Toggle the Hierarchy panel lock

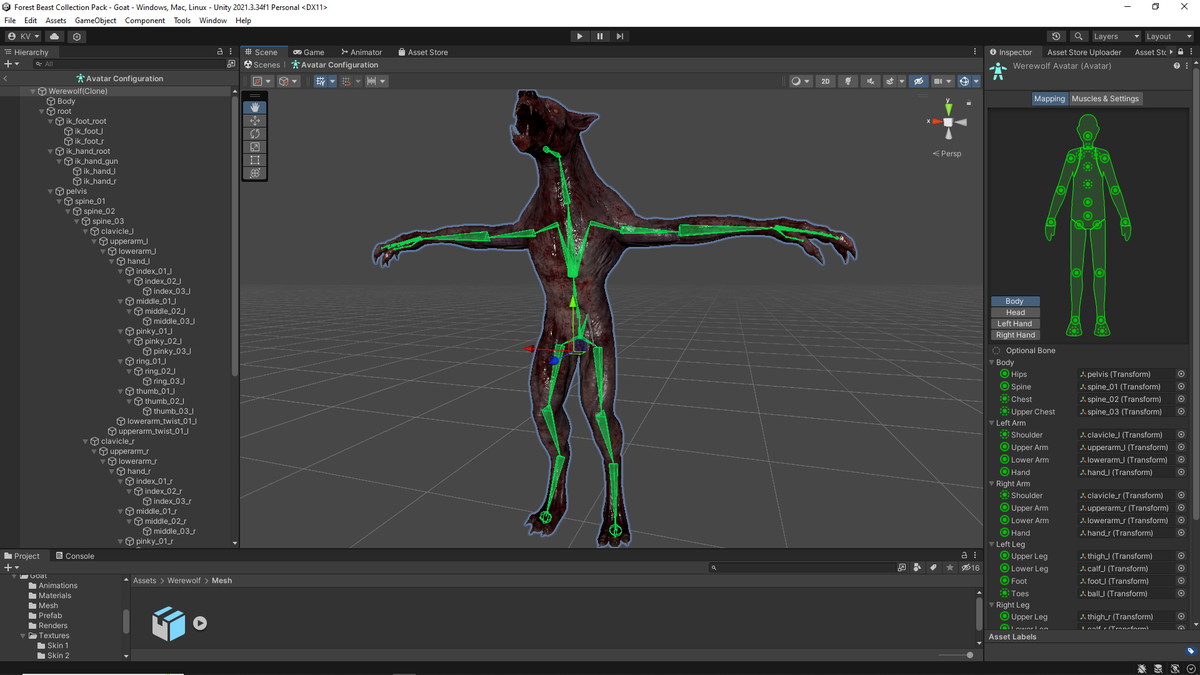(x=220, y=52)
